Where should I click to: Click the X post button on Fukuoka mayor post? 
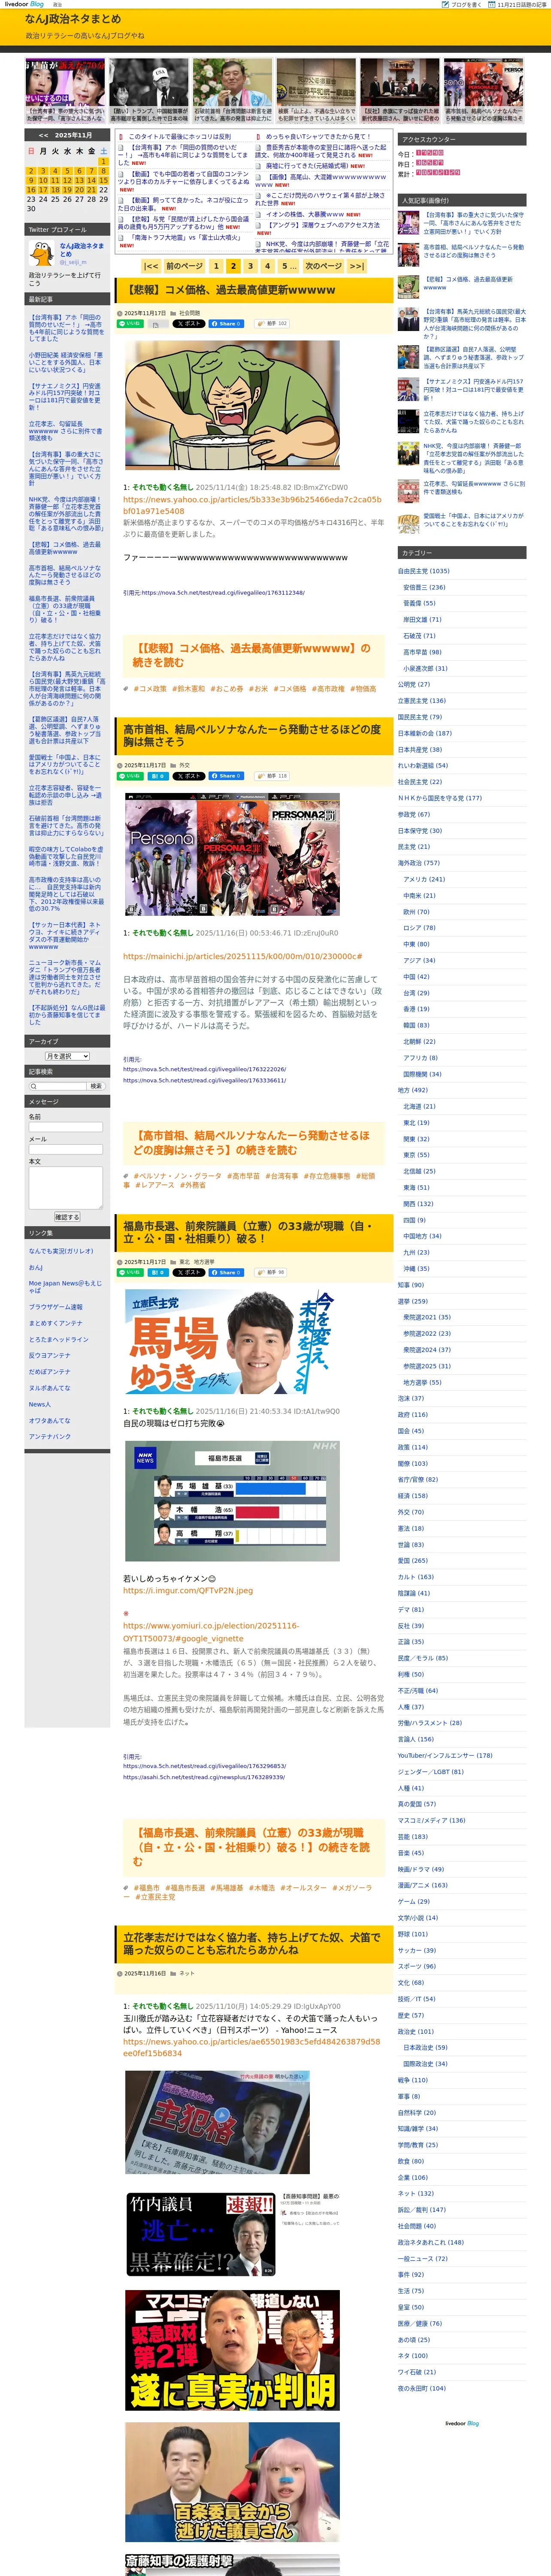[x=189, y=1272]
